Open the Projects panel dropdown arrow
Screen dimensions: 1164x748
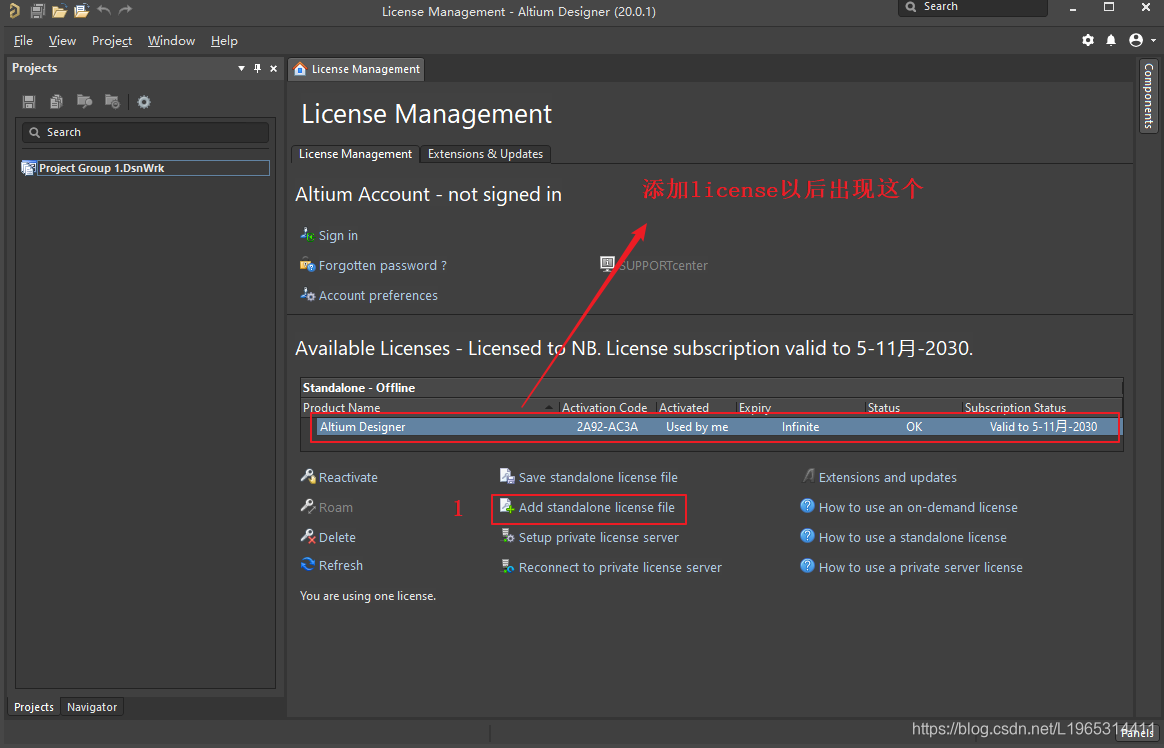pos(241,68)
